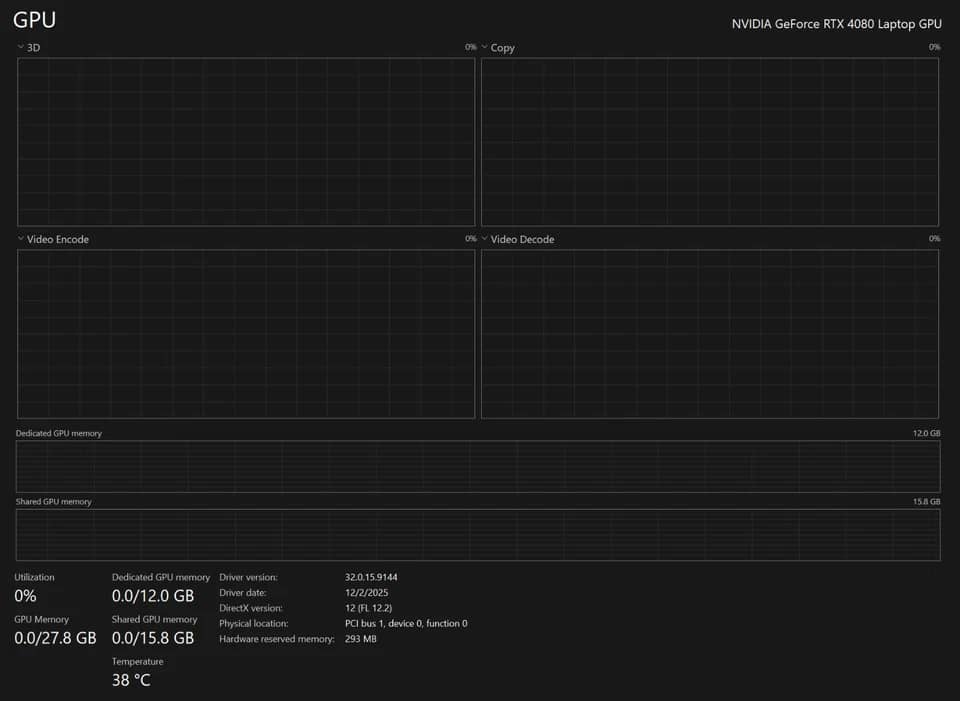The image size is (960, 701).
Task: Select the Utilization 0% value
Action: (x=25, y=596)
